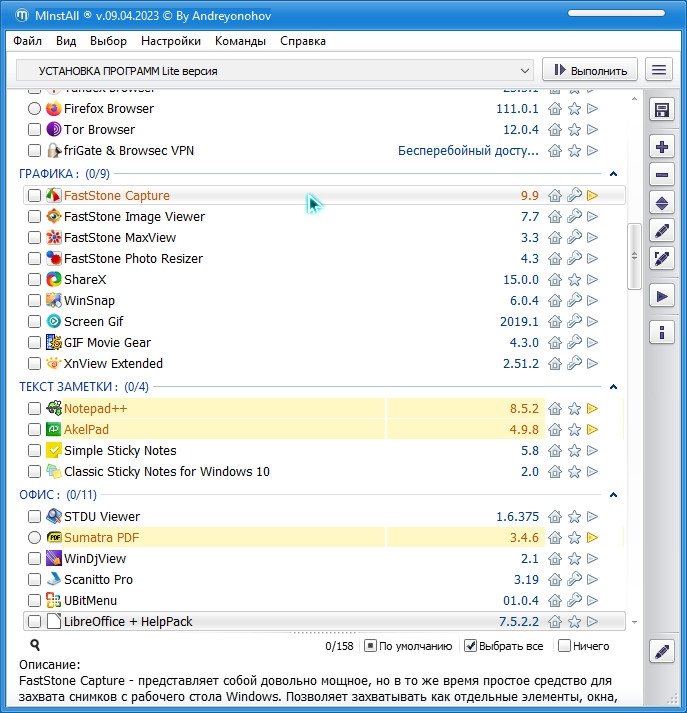Check the Tor Browser checkbox

[34, 130]
